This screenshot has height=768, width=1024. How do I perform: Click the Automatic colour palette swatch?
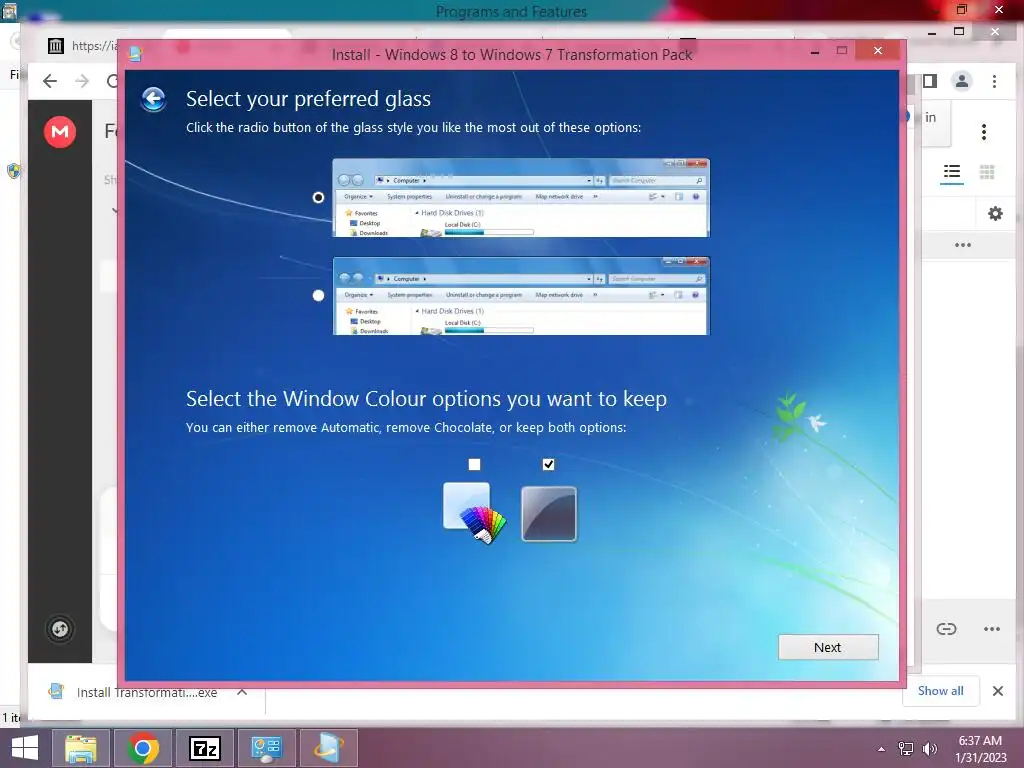[x=474, y=513]
